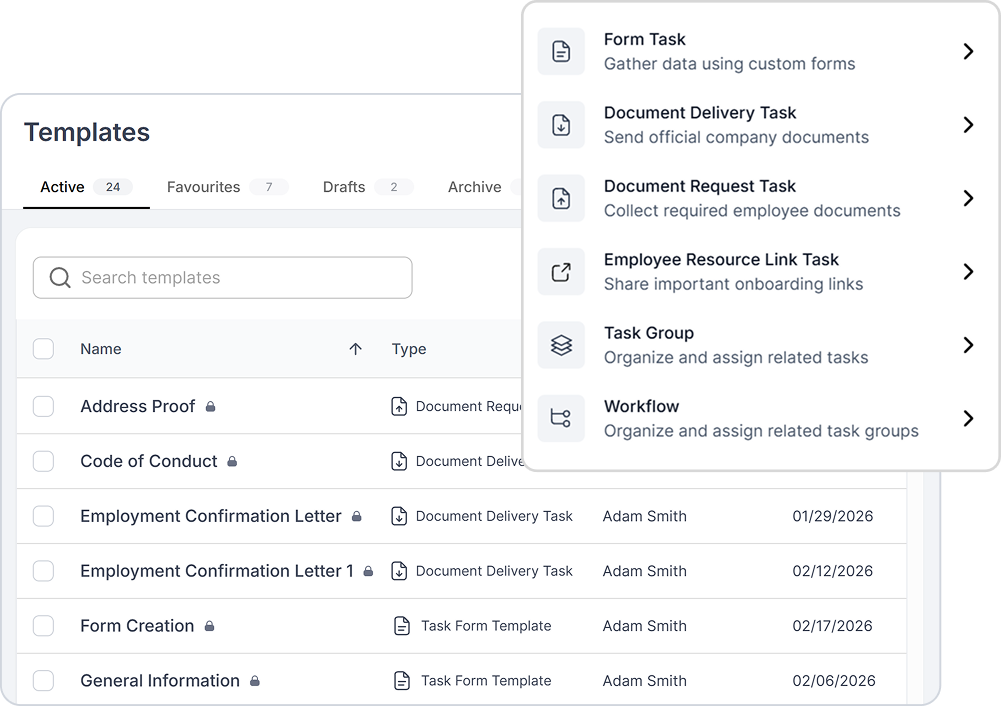Screen dimensions: 1001x706
Task: Open the Address Proof template
Action: (x=137, y=407)
